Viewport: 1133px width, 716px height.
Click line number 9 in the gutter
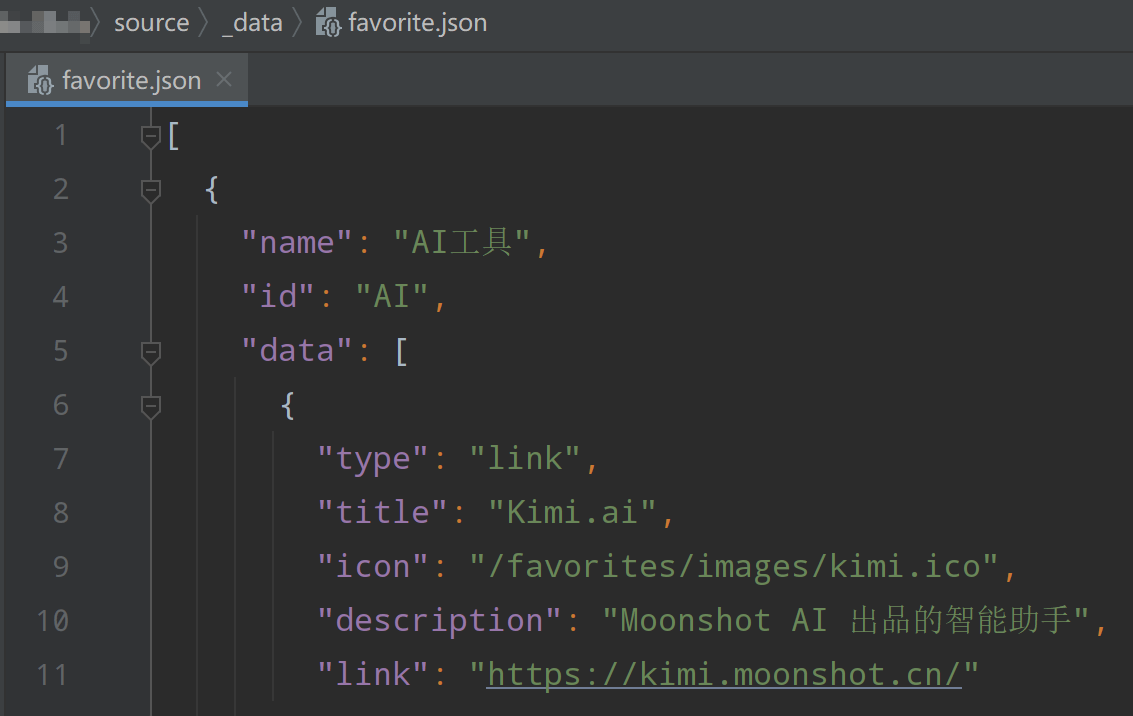[60, 567]
